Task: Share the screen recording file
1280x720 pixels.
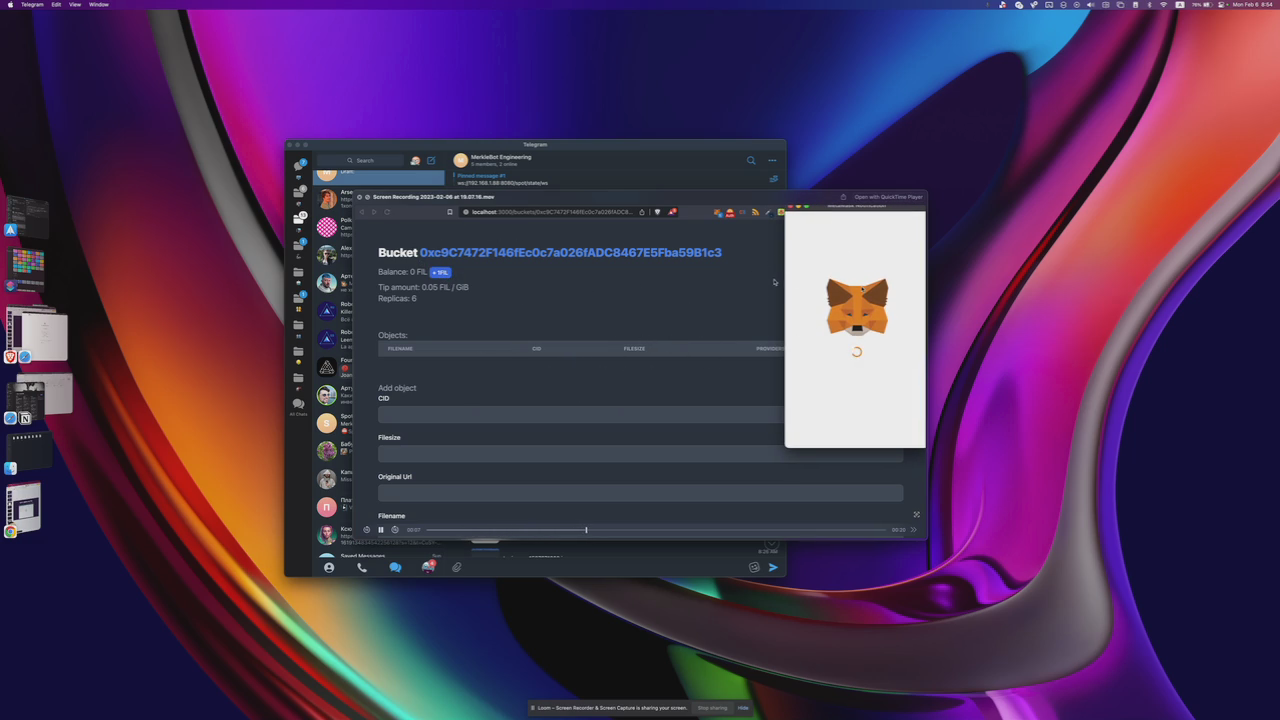Action: tap(843, 197)
